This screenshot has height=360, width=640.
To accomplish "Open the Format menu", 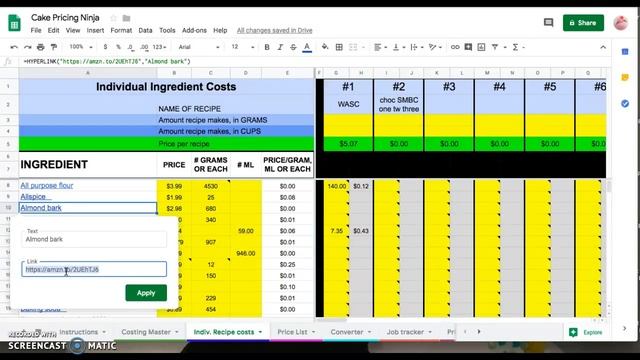I will pos(121,30).
